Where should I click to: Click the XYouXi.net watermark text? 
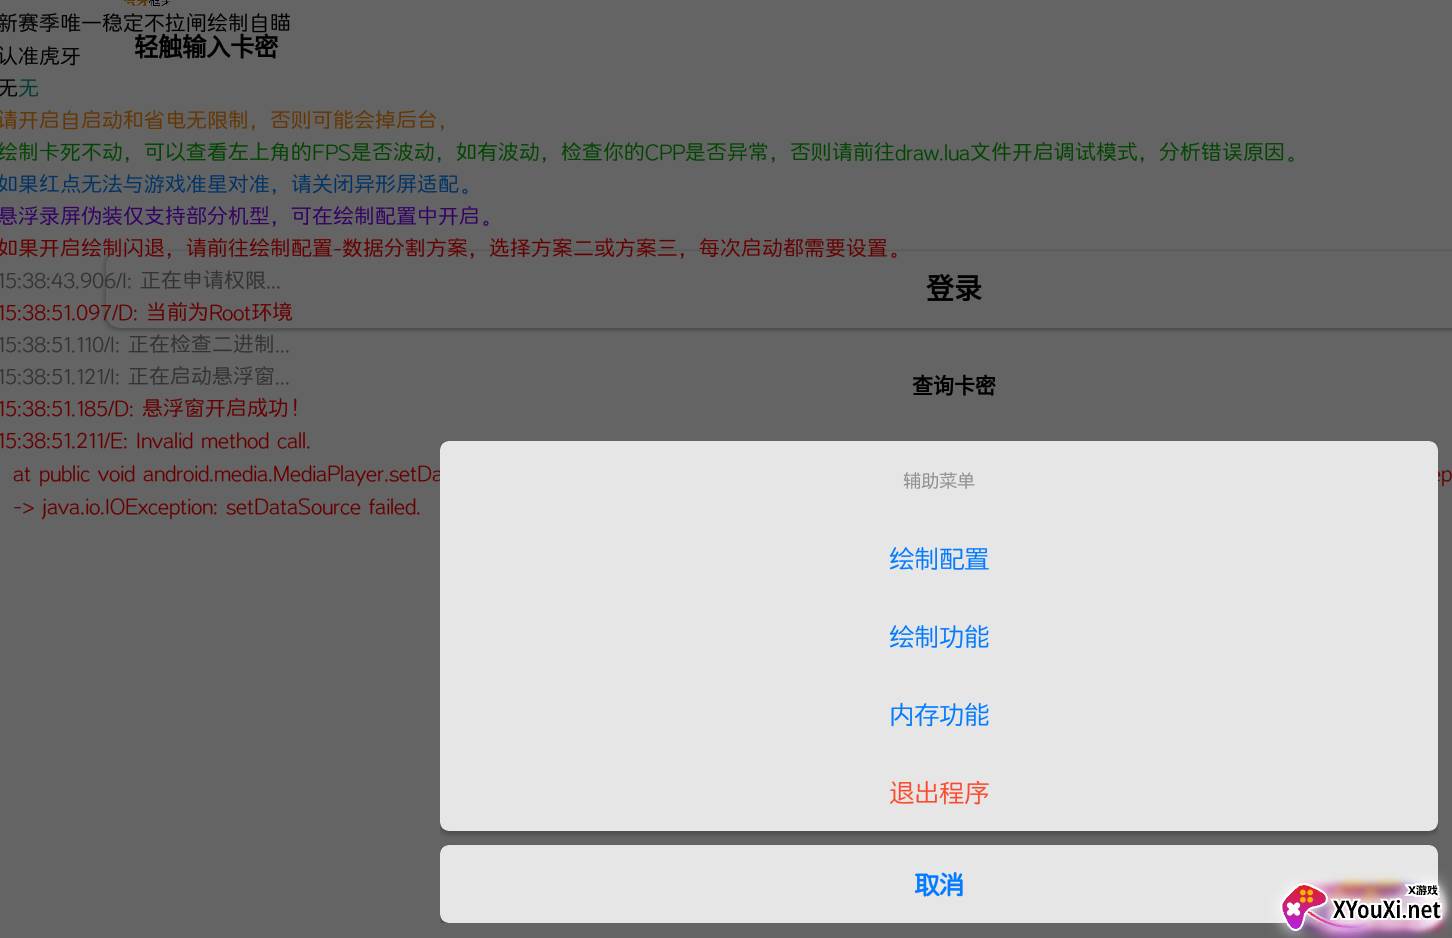tap(1386, 909)
